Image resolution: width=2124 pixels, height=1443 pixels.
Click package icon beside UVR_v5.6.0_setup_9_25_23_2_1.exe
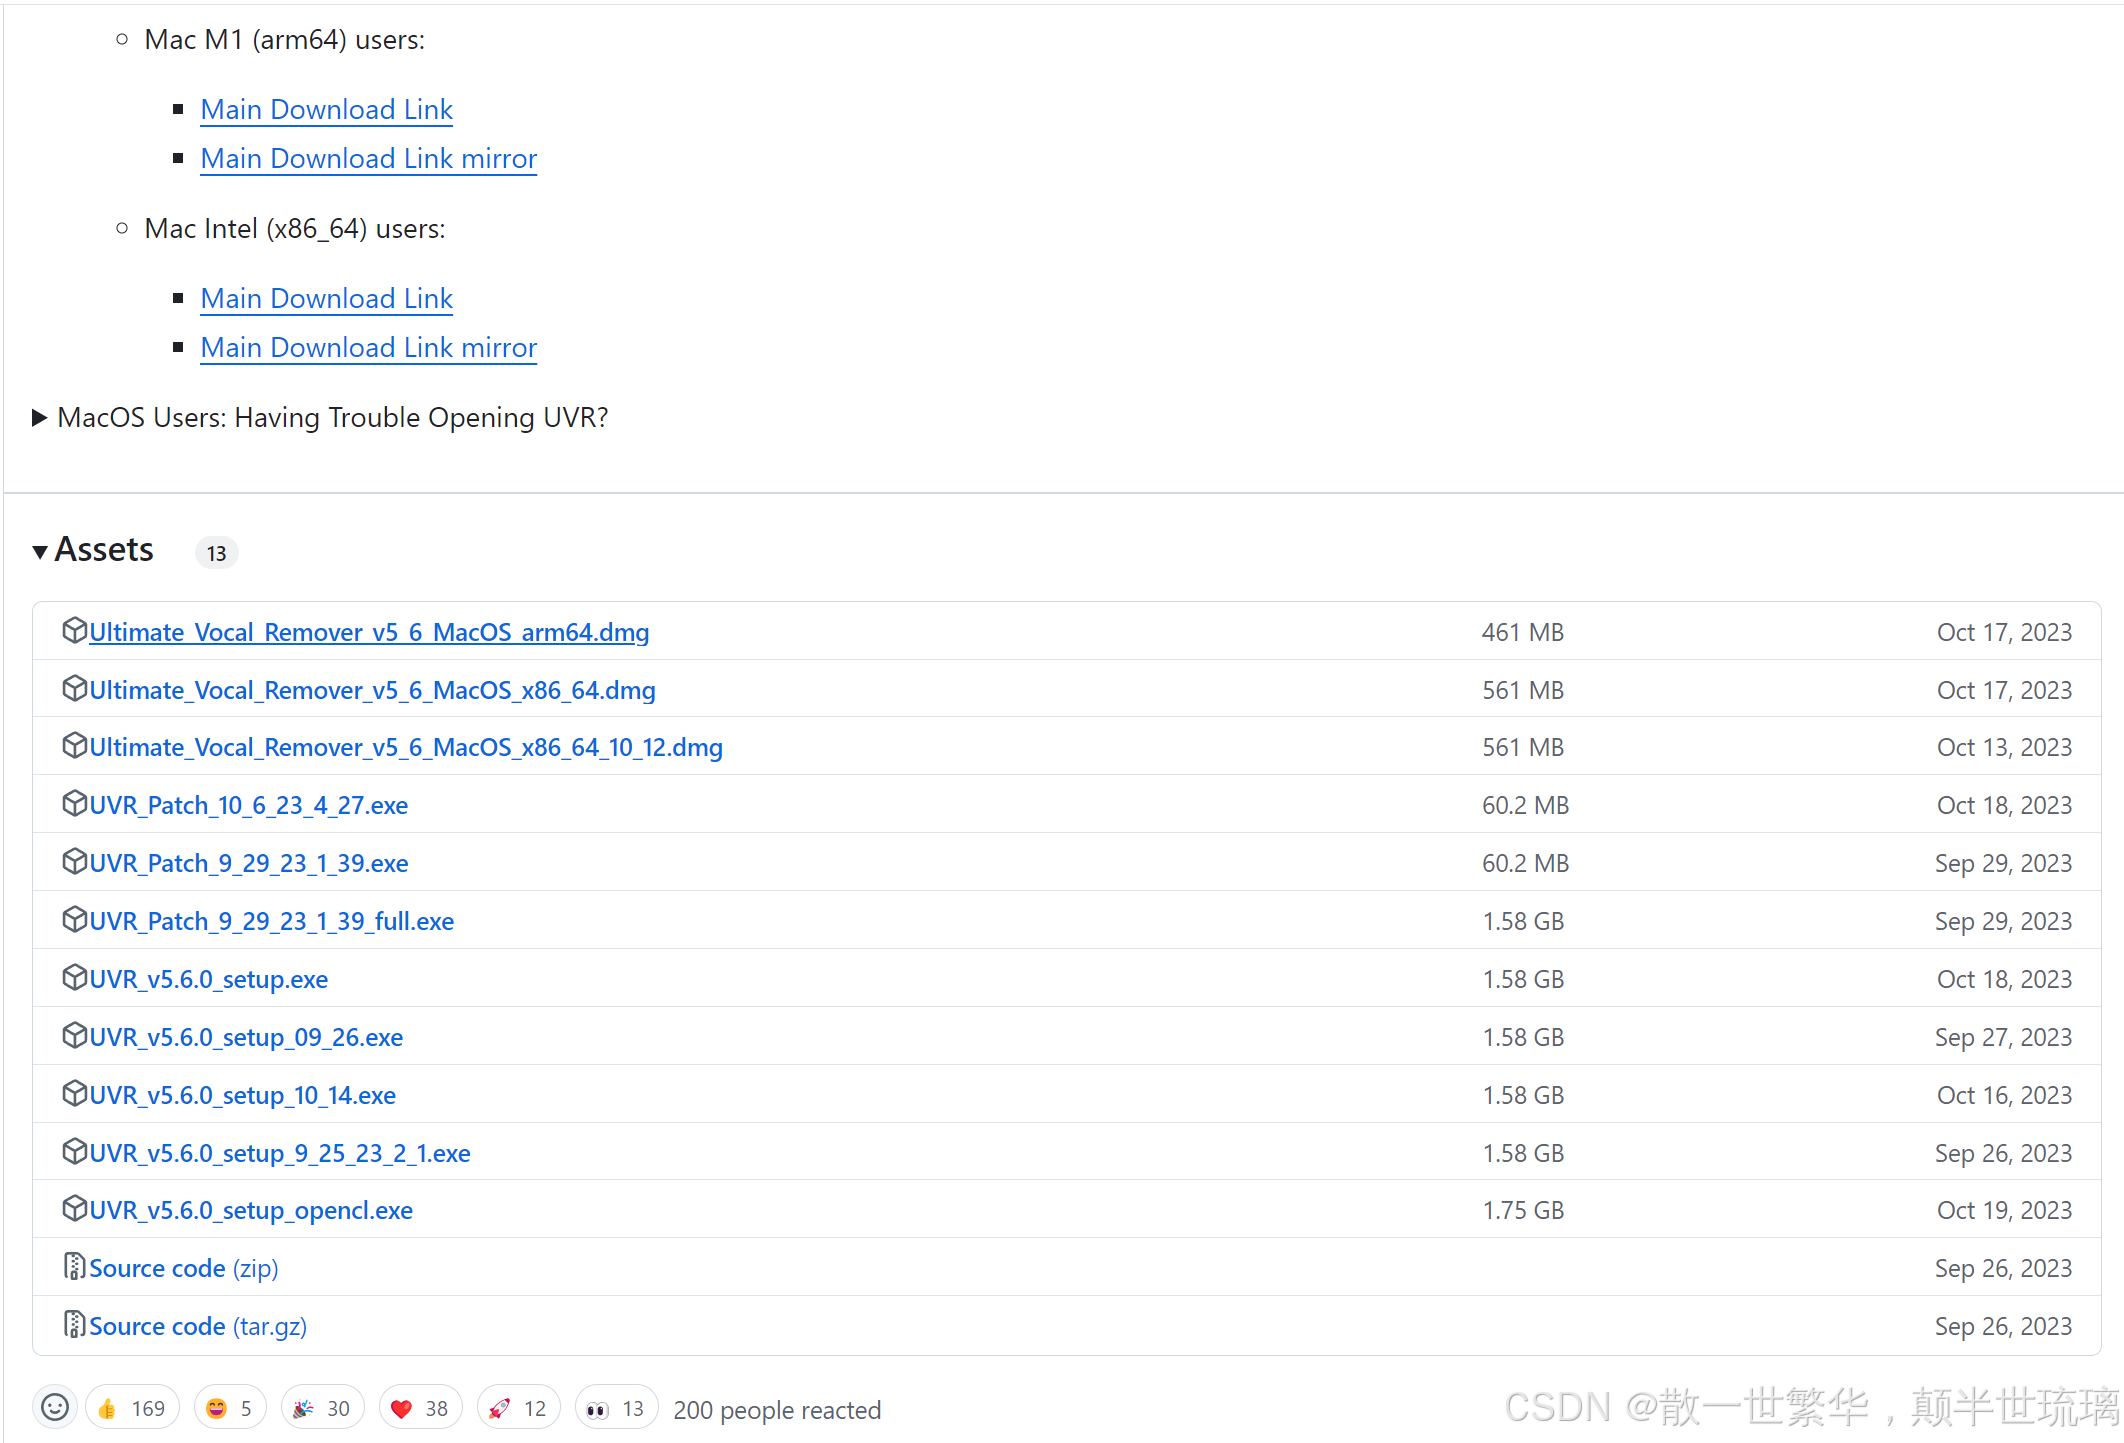(x=74, y=1151)
